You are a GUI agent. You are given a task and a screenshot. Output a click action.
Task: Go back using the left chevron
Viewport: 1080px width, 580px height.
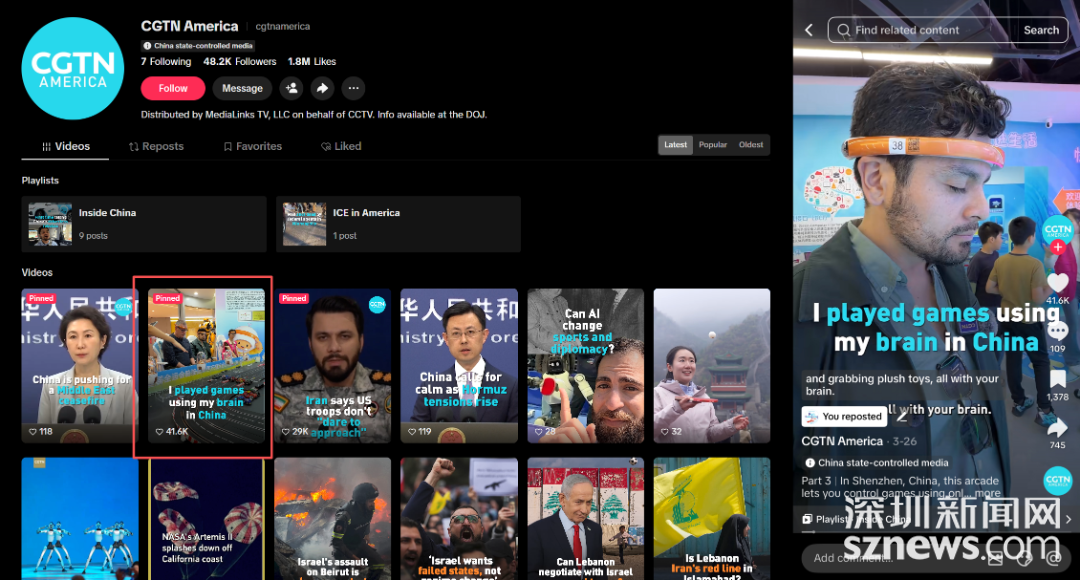tap(809, 30)
